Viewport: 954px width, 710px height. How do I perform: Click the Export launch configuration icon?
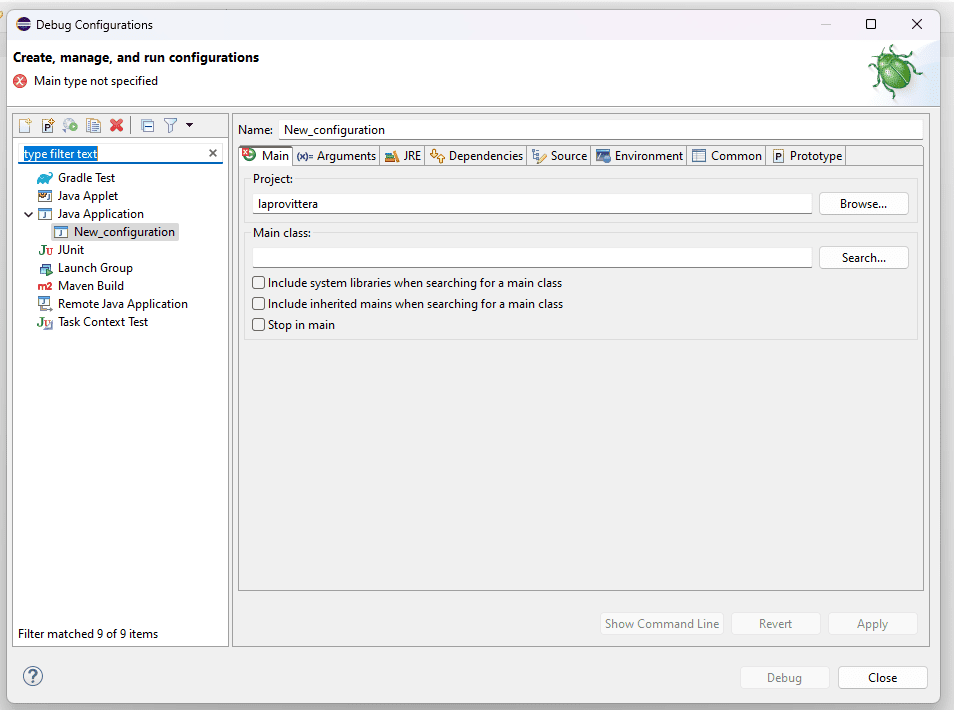click(x=70, y=125)
